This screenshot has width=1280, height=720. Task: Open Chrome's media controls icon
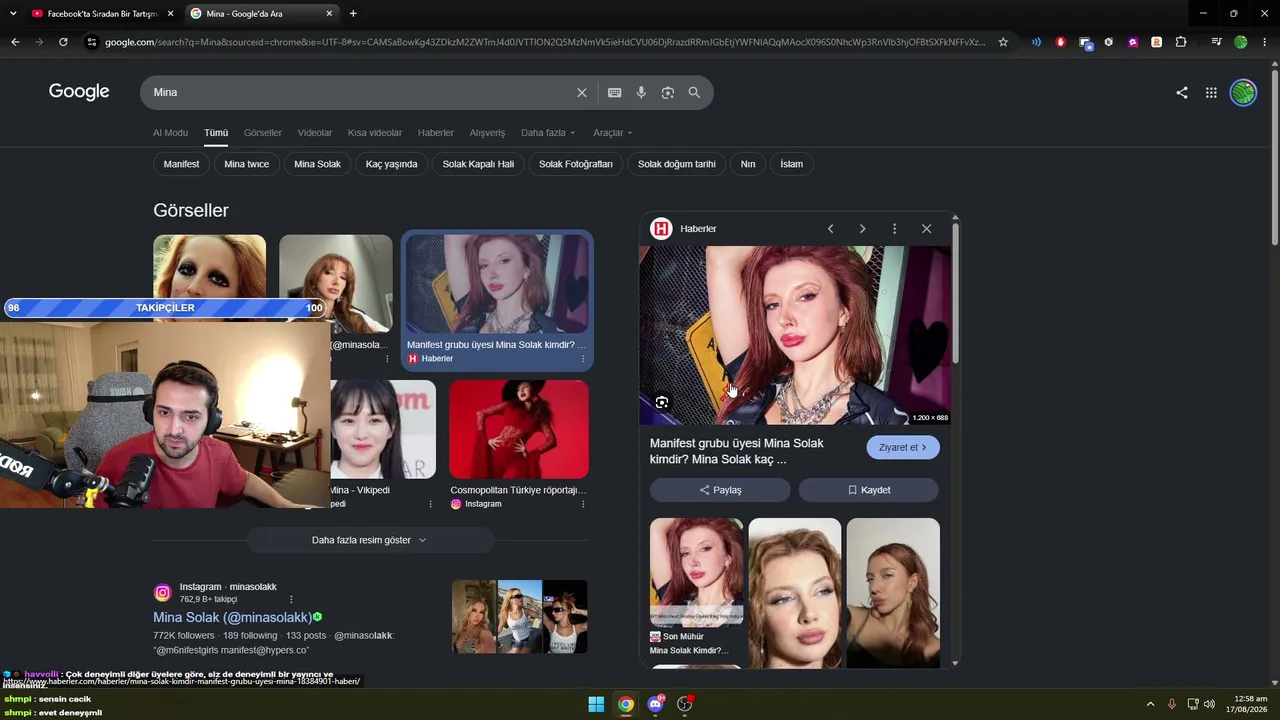[1216, 42]
